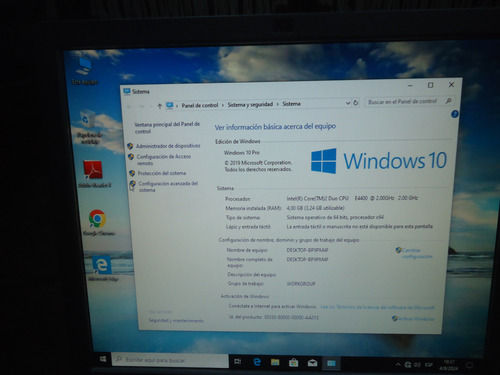Click ESP language indicator
500x375 pixels.
tap(429, 365)
